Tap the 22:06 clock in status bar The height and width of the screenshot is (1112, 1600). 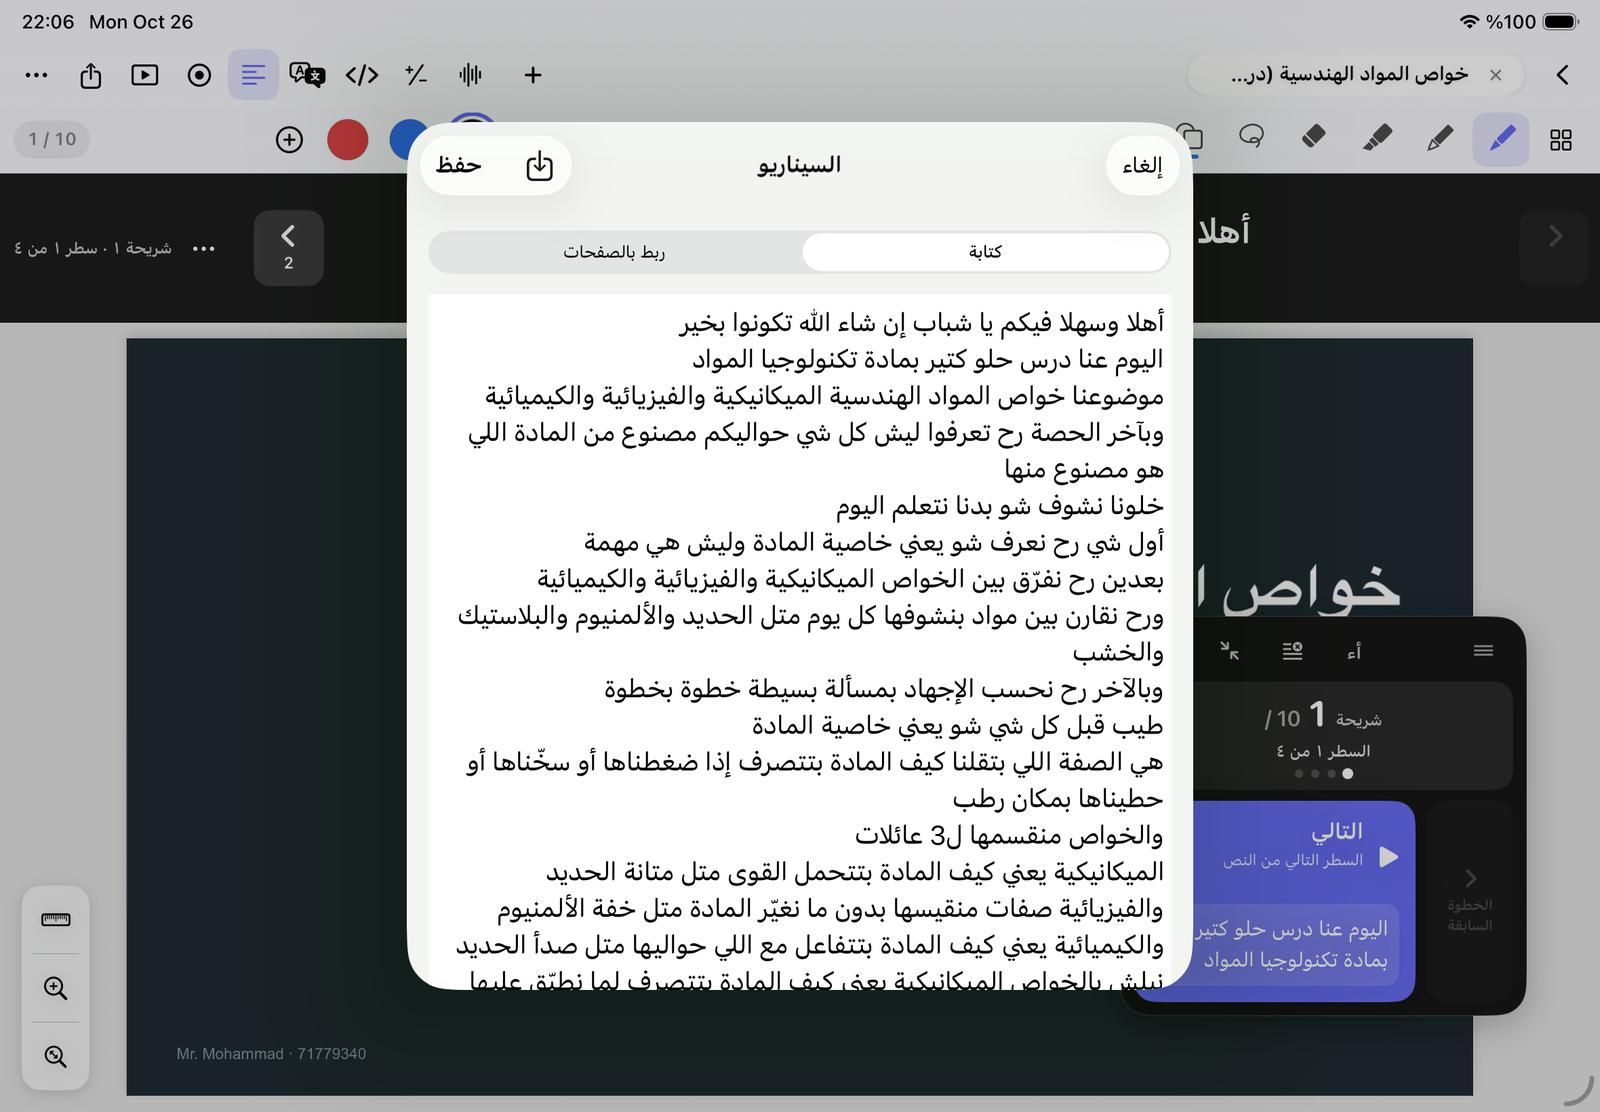point(48,21)
